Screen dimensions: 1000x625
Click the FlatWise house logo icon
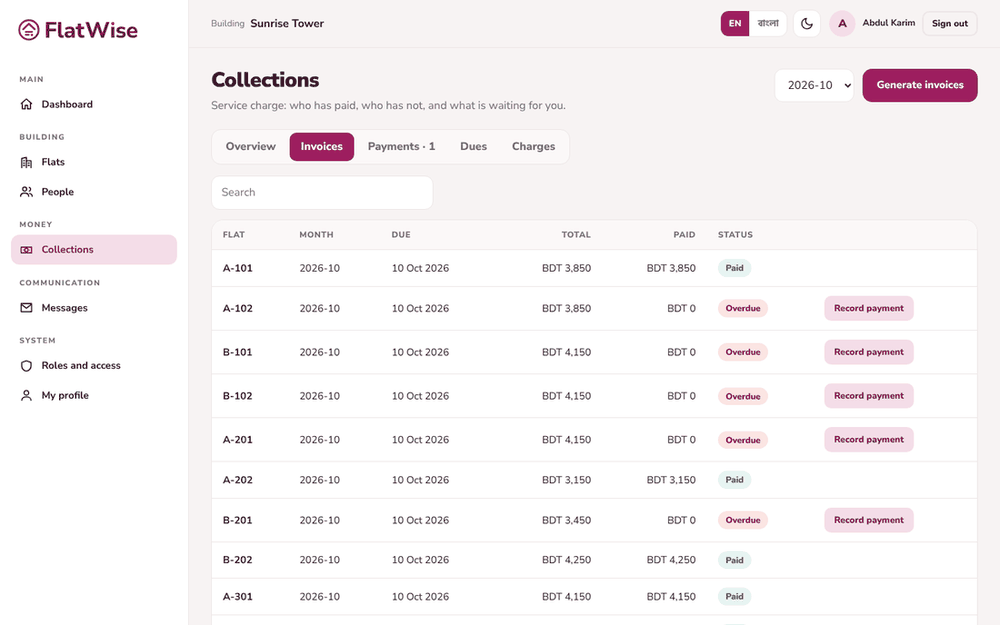click(29, 29)
